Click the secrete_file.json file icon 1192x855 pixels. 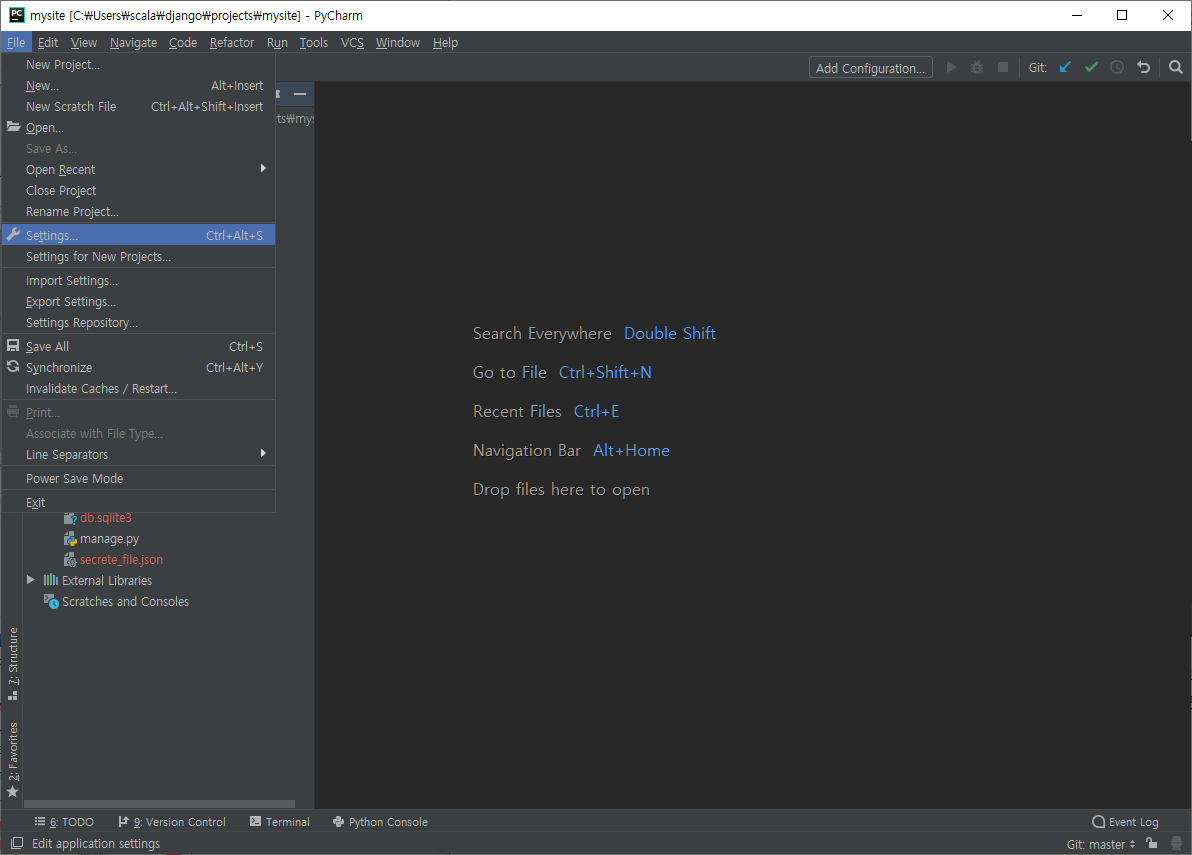[70, 560]
